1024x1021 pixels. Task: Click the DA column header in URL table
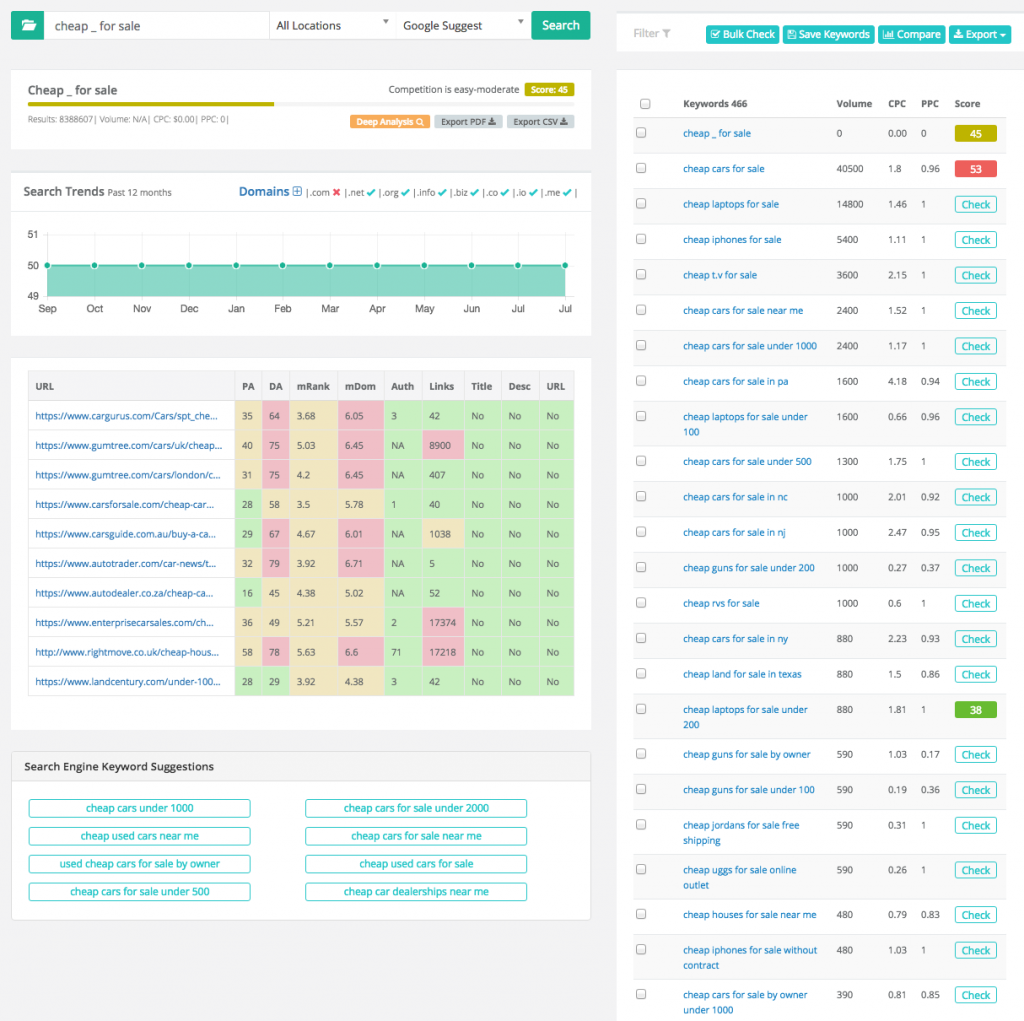pos(276,386)
